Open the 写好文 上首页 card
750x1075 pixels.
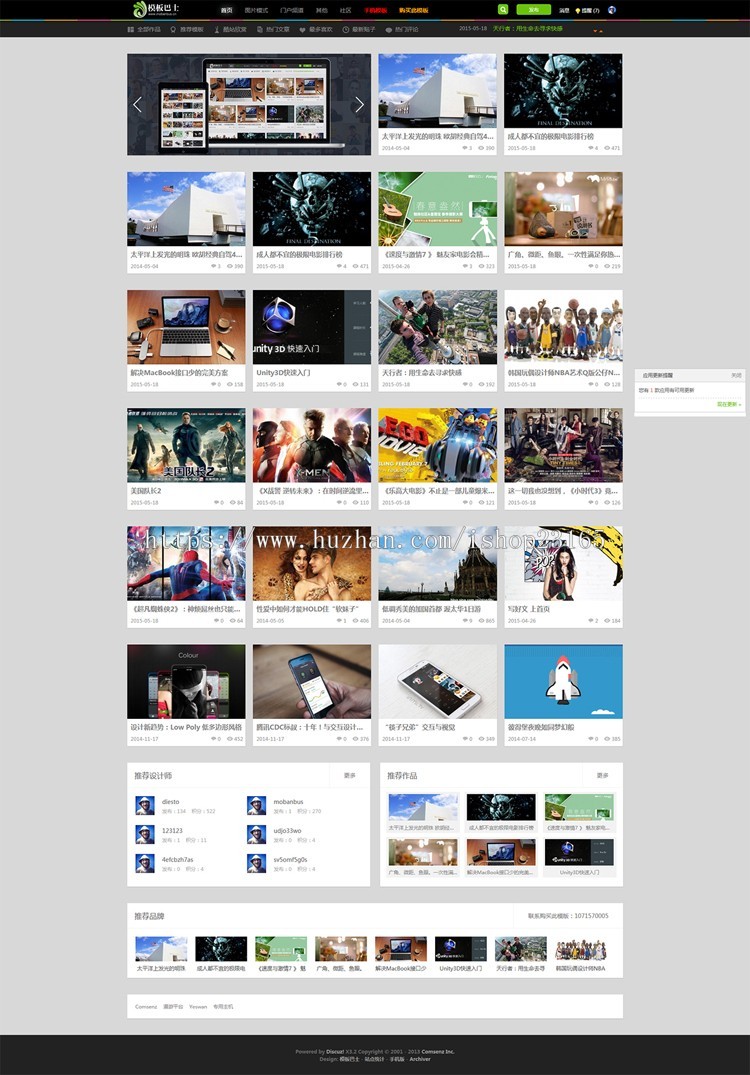coord(564,577)
